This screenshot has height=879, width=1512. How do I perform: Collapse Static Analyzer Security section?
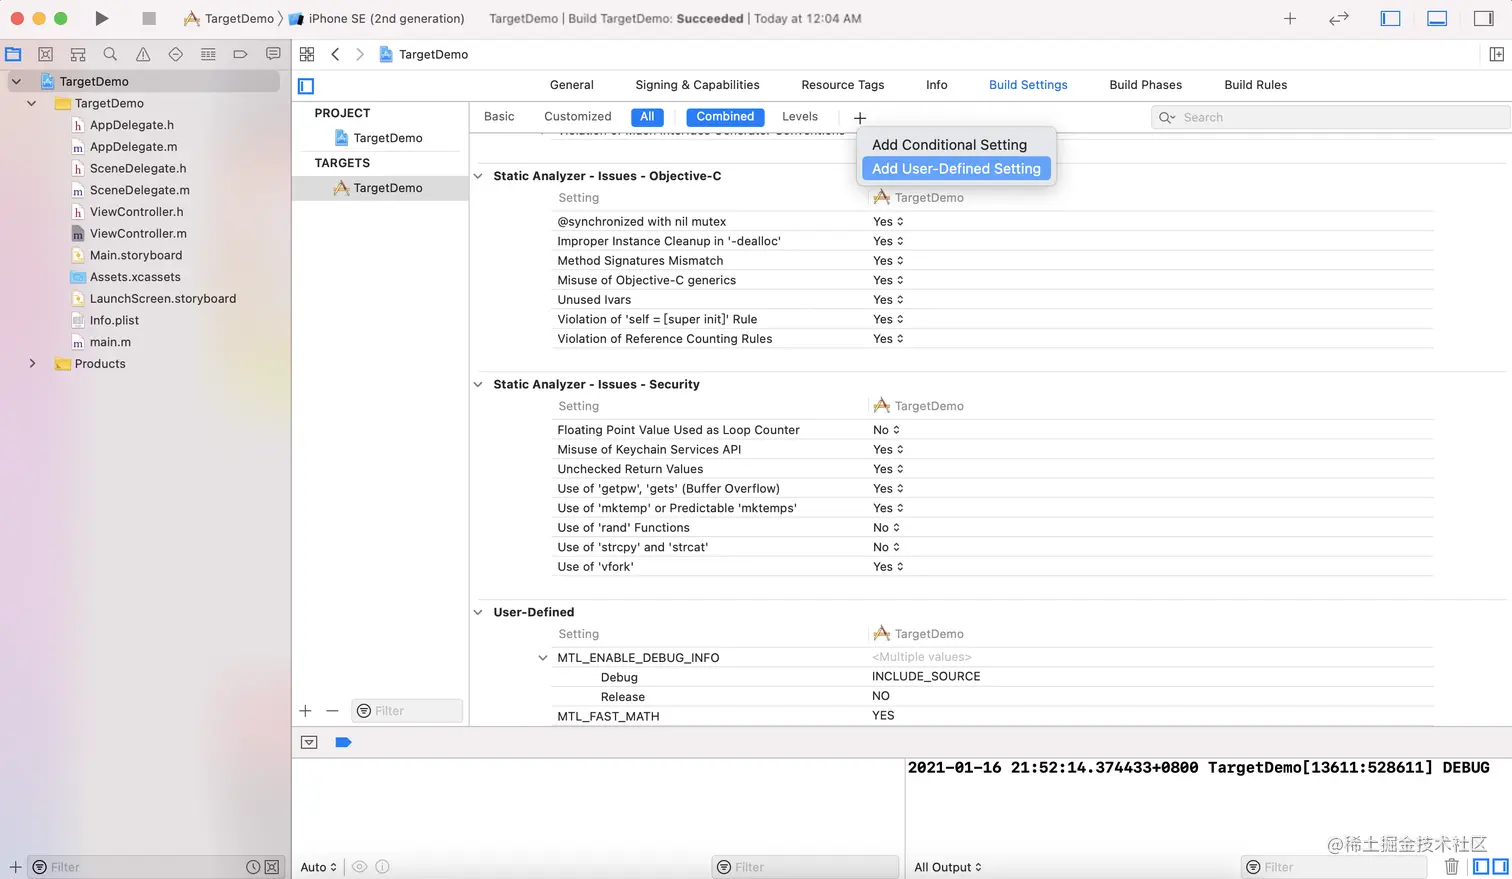coord(478,384)
